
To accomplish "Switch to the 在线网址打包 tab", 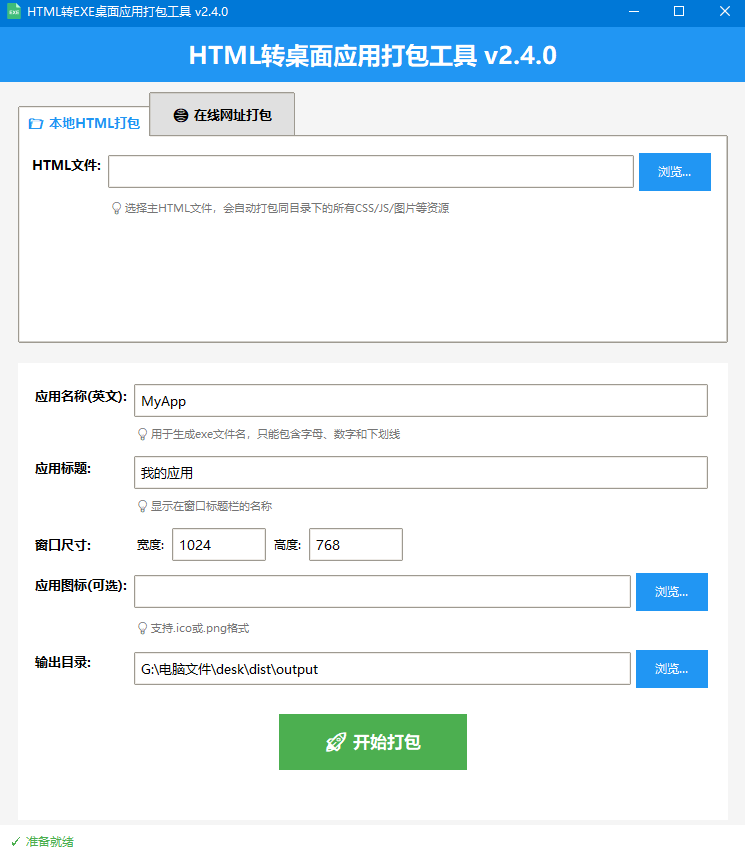I will click(222, 115).
